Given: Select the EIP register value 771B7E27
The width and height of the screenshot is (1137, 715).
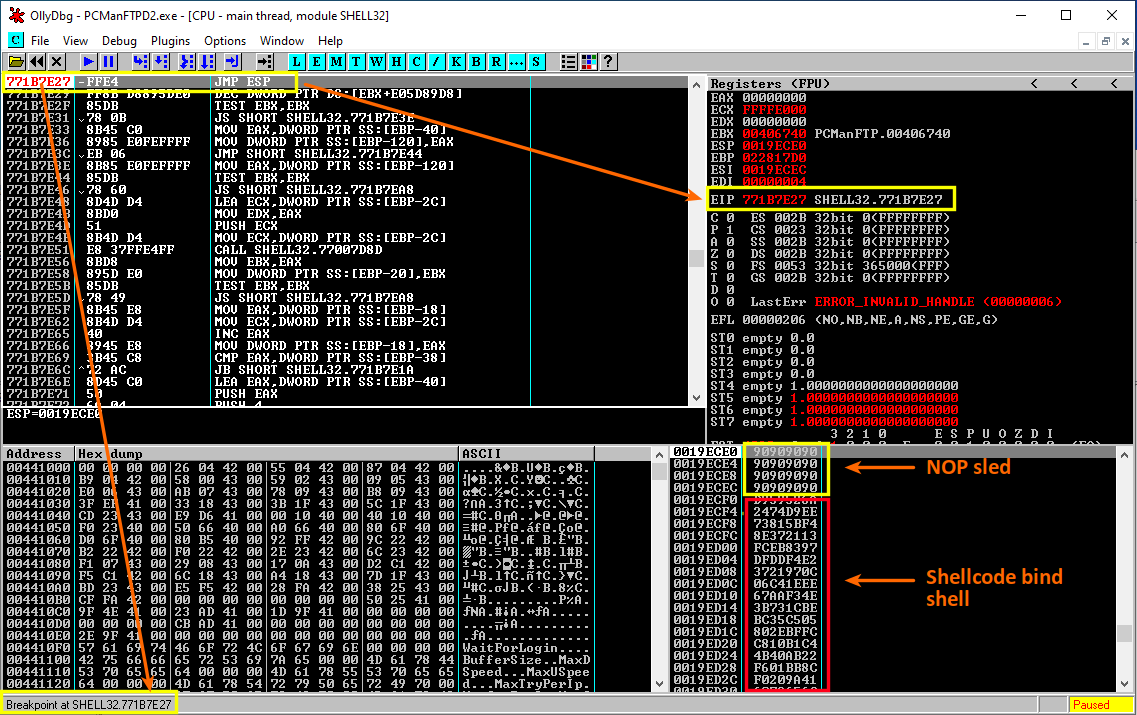Looking at the screenshot, I should 774,199.
